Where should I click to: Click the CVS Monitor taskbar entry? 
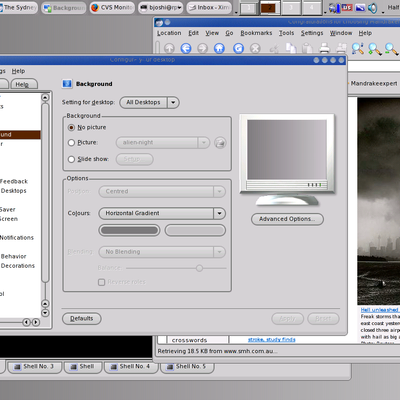112,7
